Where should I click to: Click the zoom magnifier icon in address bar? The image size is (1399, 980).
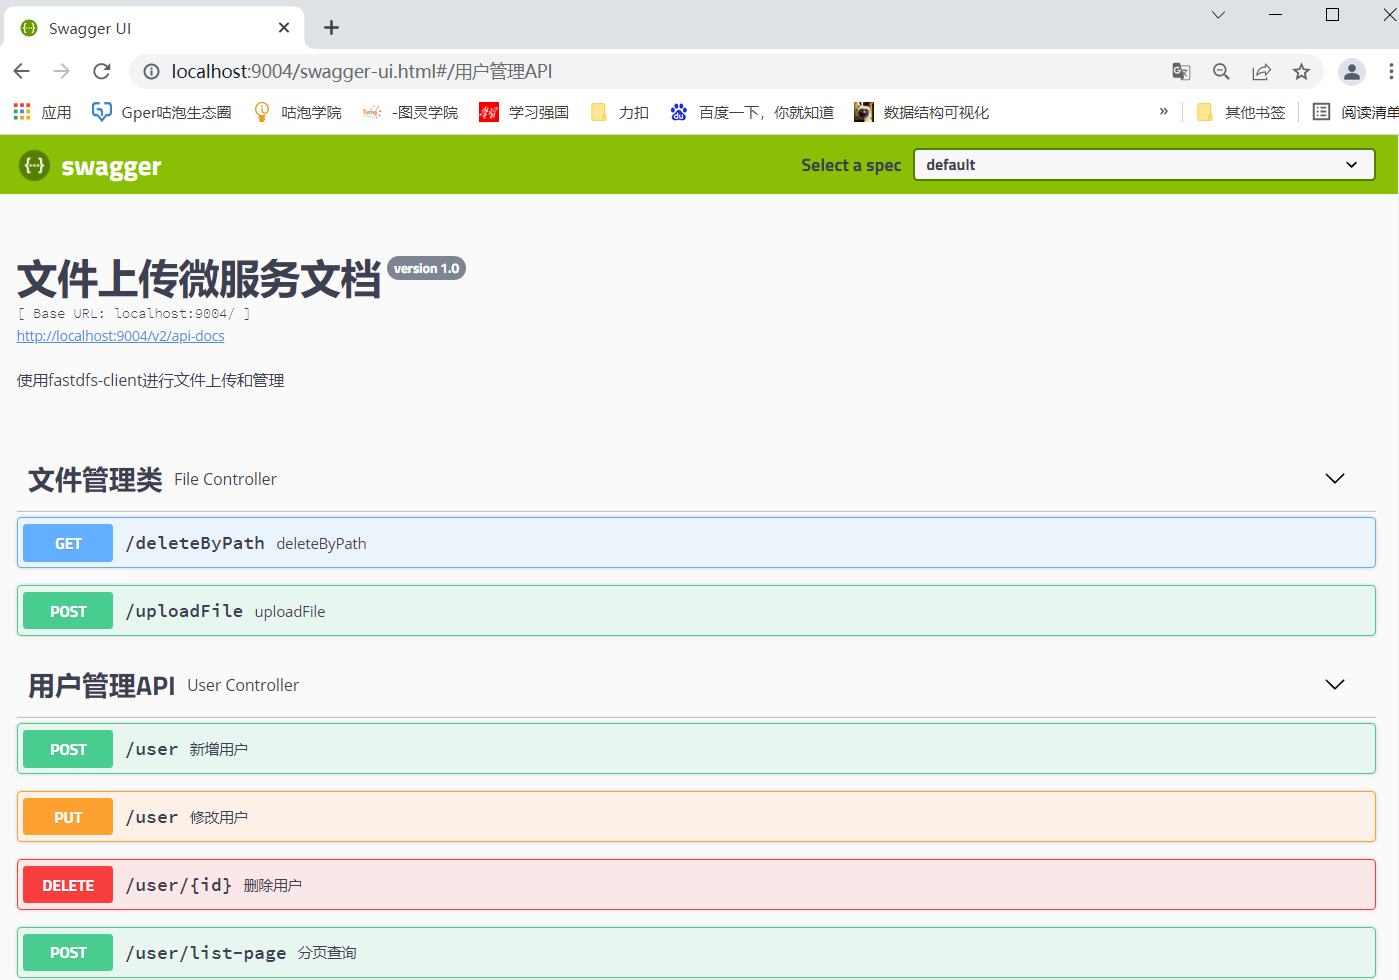pos(1221,71)
